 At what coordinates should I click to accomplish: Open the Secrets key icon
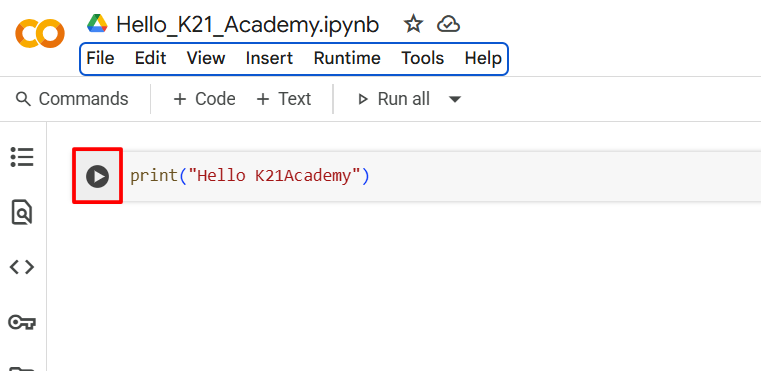[22, 322]
